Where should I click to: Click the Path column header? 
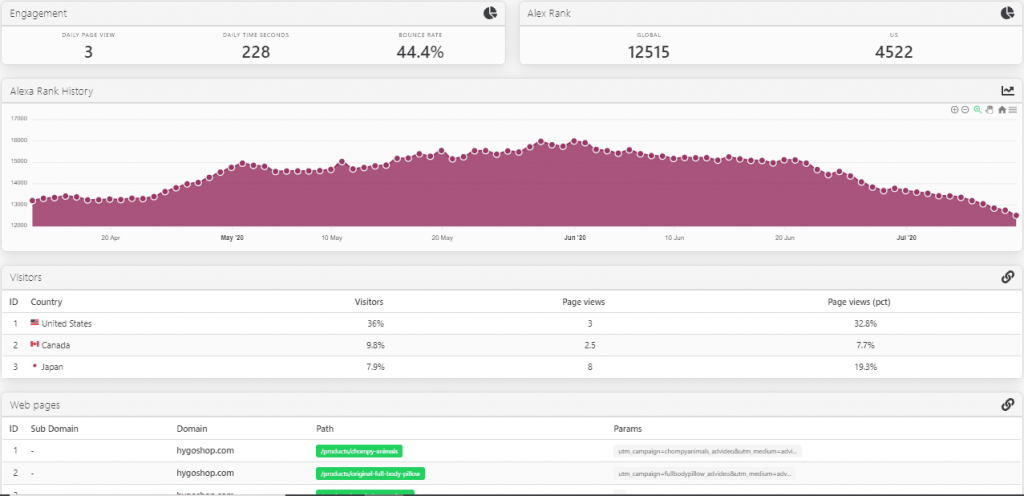pyautogui.click(x=325, y=429)
